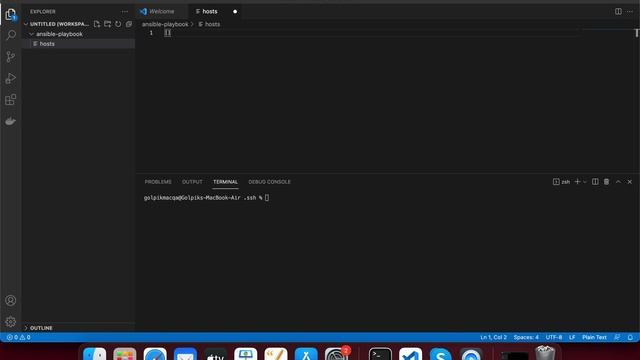
Task: Open App Store from the Dock
Action: pos(306,354)
